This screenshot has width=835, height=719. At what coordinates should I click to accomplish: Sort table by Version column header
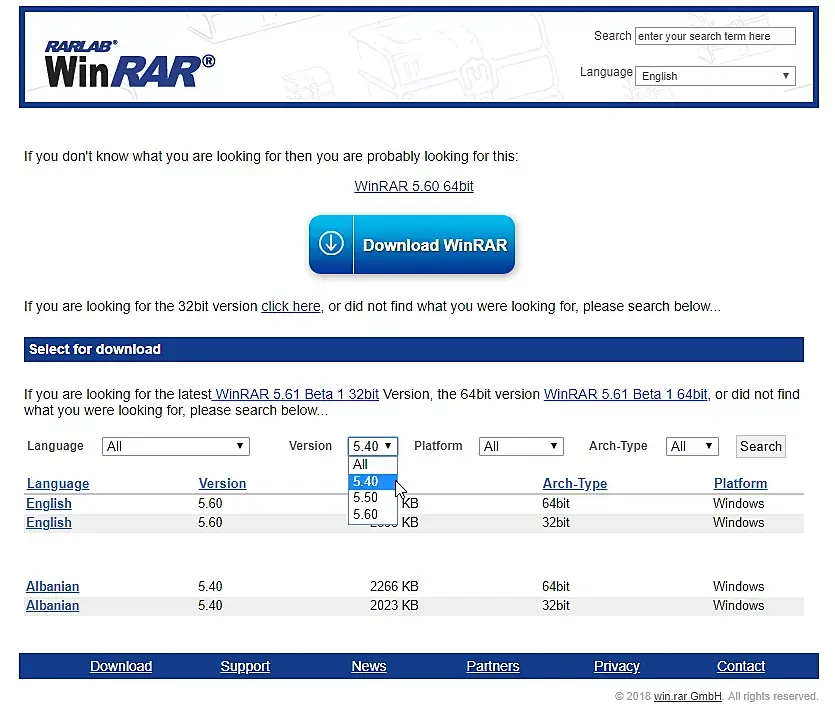click(x=222, y=484)
